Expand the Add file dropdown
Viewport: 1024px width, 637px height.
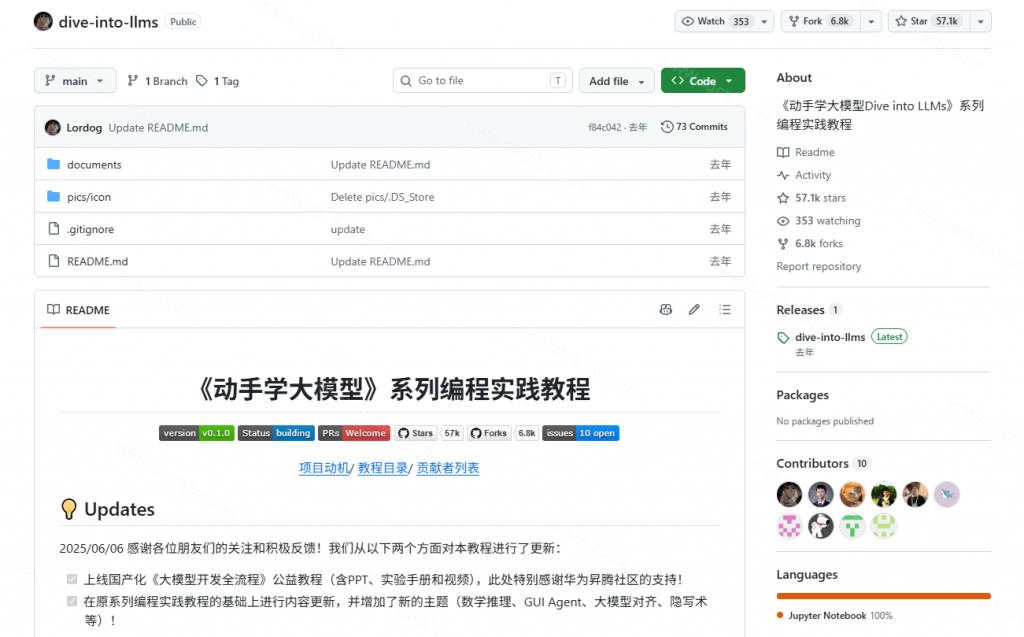click(616, 80)
